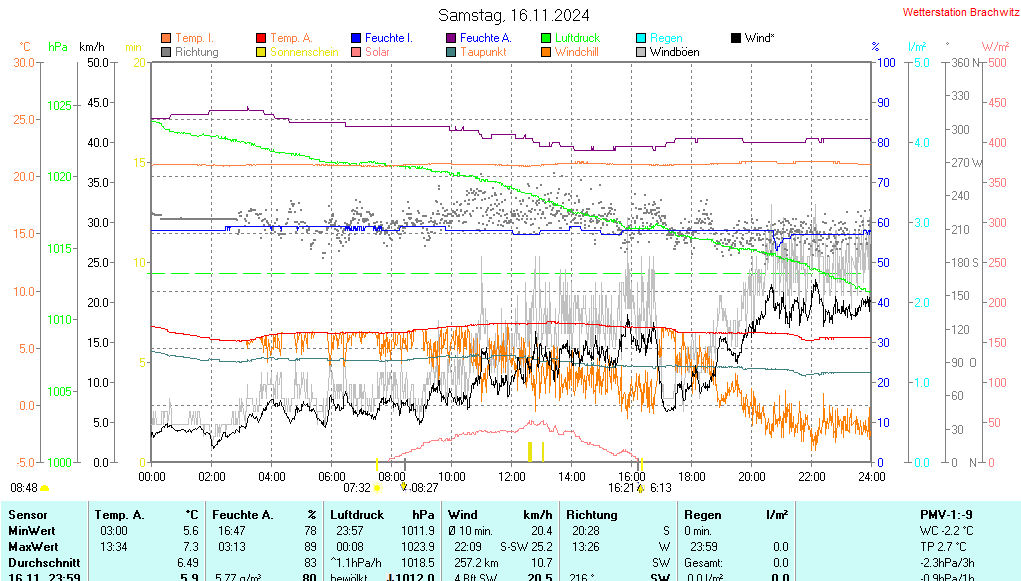Click the blue Feuchte I. legend square
The width and height of the screenshot is (1021, 581).
(356, 38)
